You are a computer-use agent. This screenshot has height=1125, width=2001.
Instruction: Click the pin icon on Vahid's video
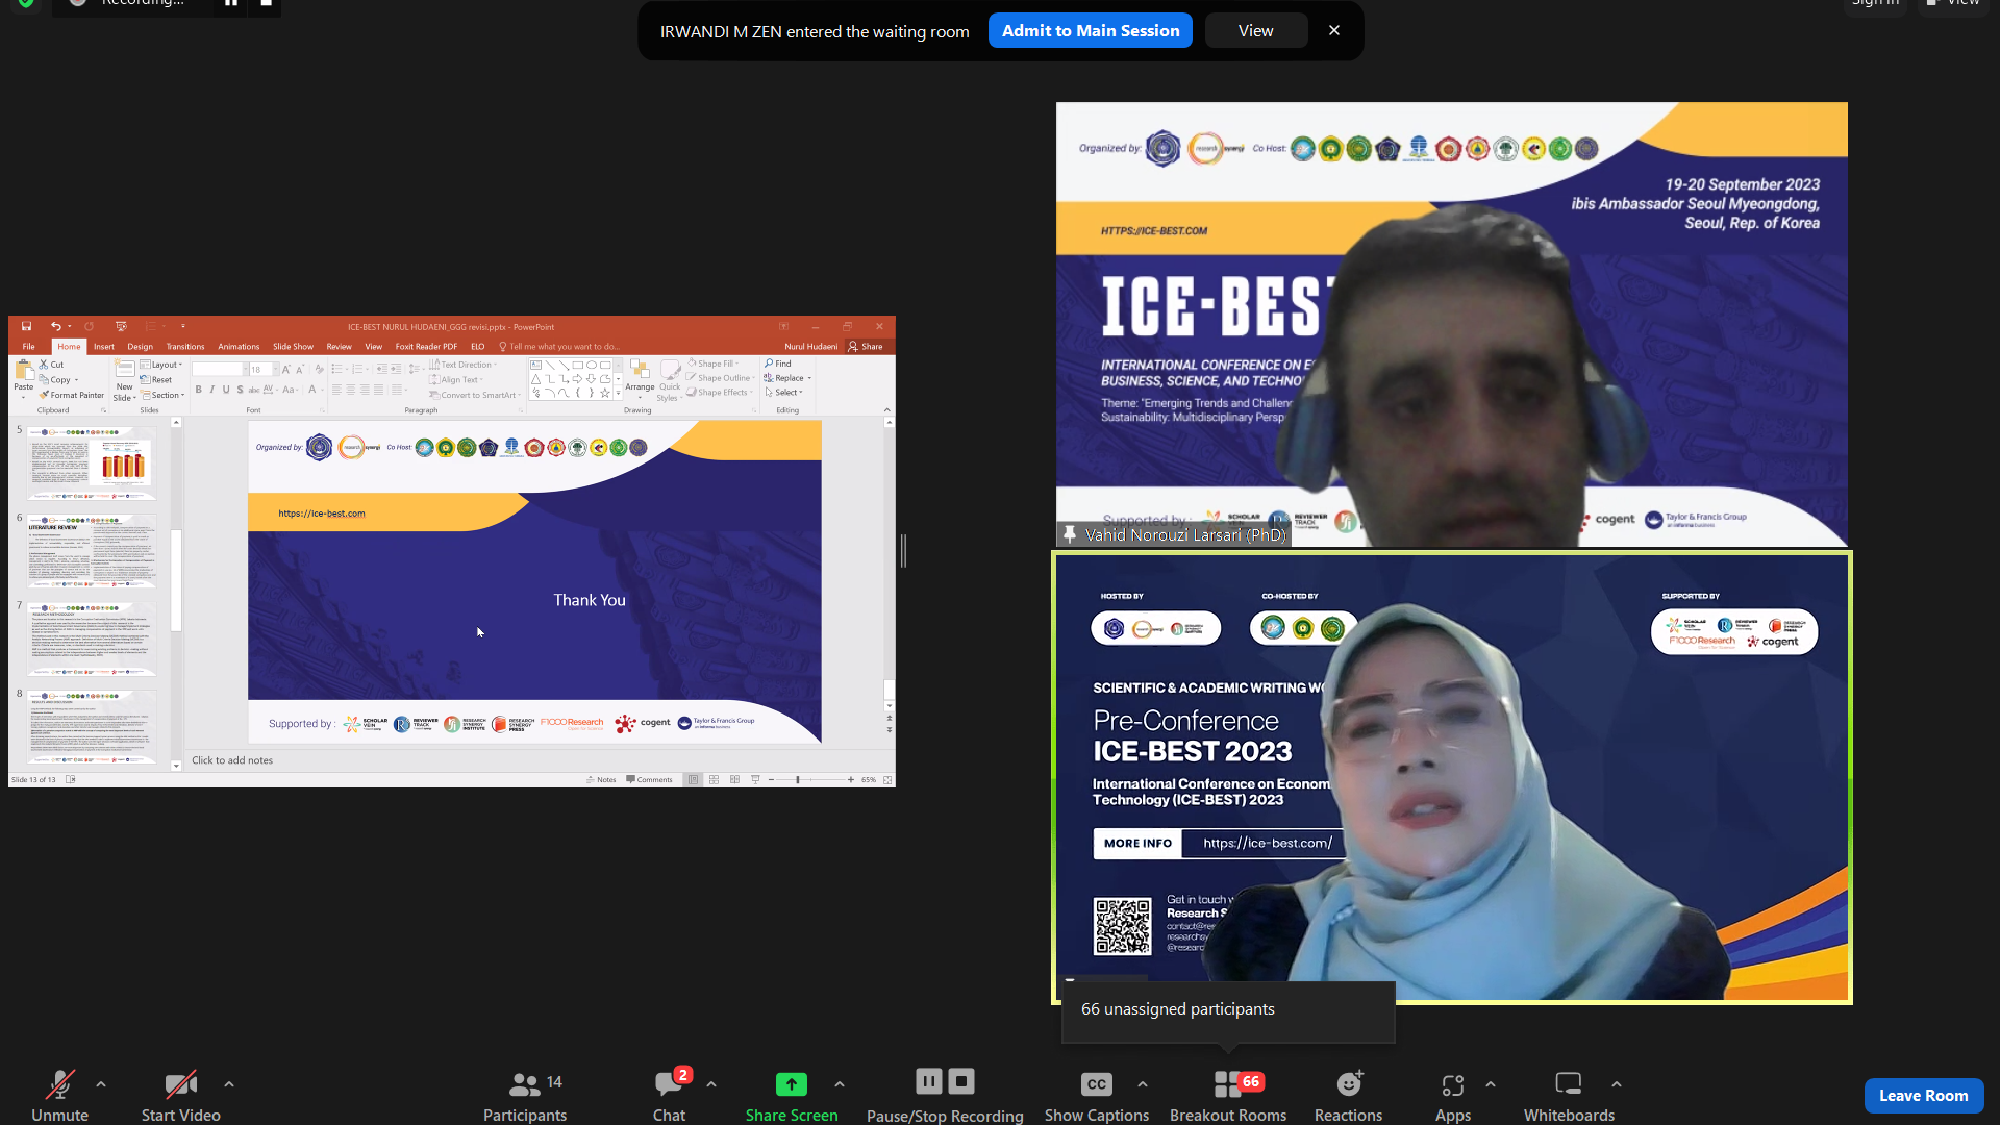(1070, 535)
